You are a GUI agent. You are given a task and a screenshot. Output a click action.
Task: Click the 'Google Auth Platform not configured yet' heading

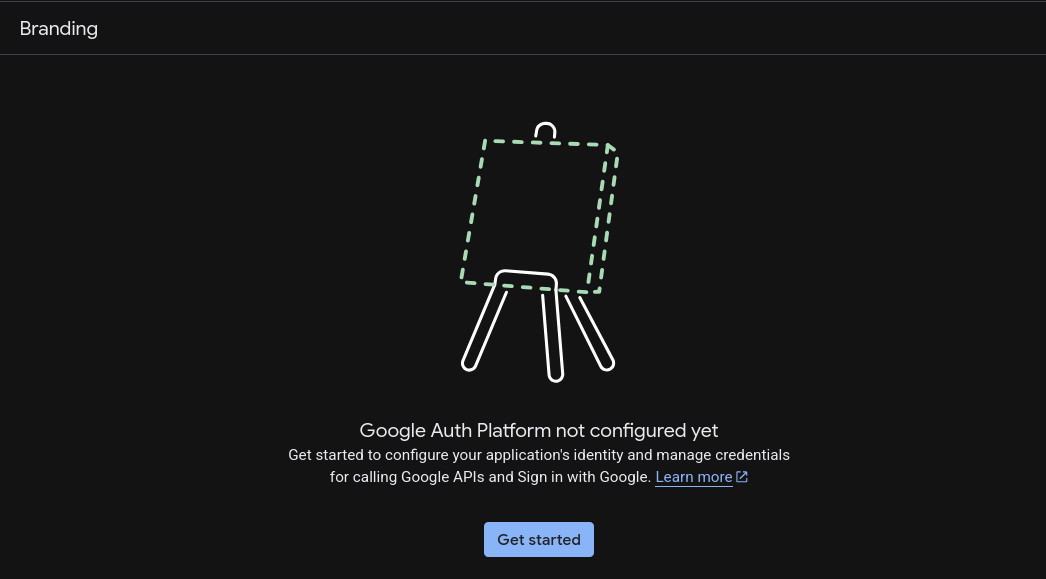[538, 430]
